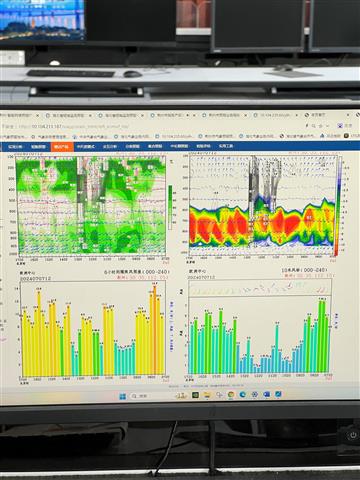Screen dimensions: 360x480
Task: Click the tallest orange bar in the yellow chart
Action: 155,329
